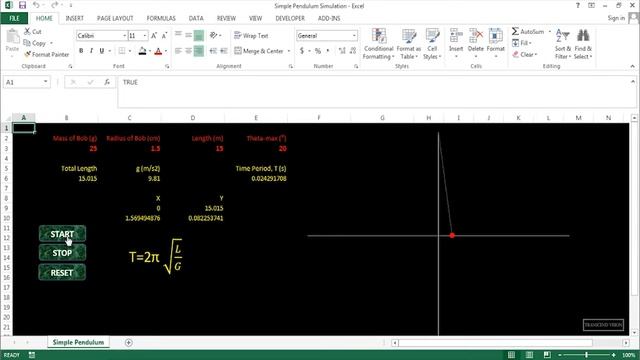The height and width of the screenshot is (360, 640).
Task: Open Cell Styles gallery
Action: pos(432,44)
